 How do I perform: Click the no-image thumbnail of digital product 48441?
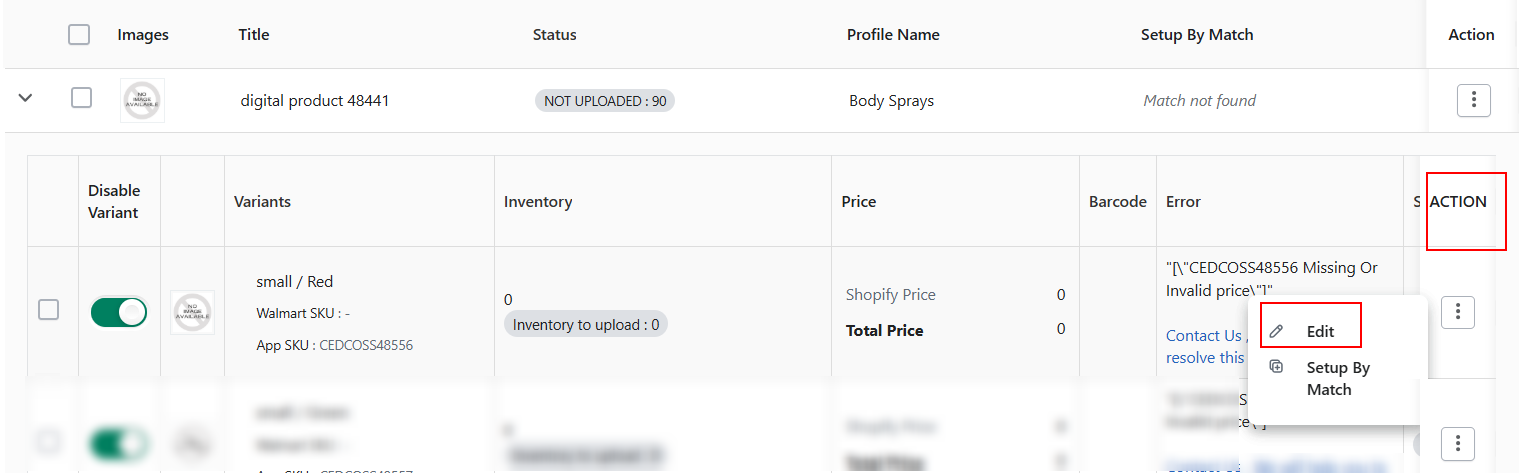[x=143, y=100]
